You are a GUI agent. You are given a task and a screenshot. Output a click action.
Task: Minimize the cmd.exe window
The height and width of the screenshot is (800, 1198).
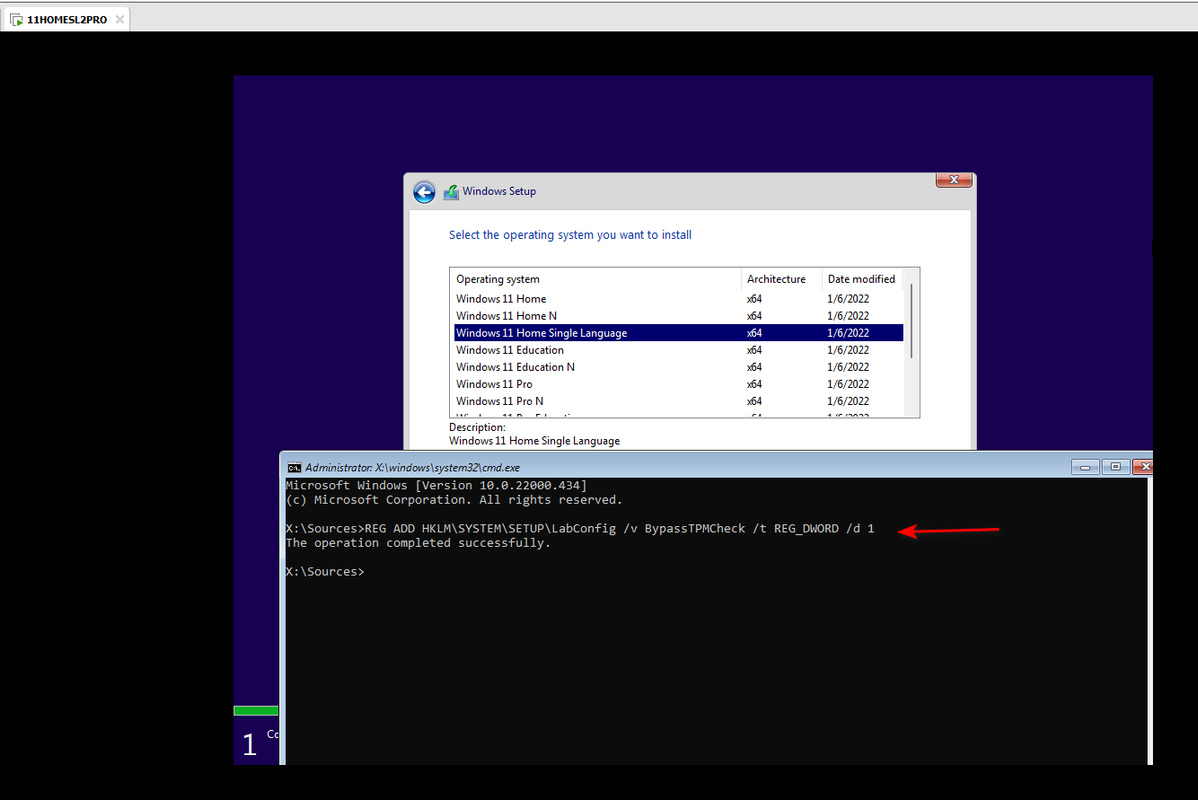(x=1085, y=467)
